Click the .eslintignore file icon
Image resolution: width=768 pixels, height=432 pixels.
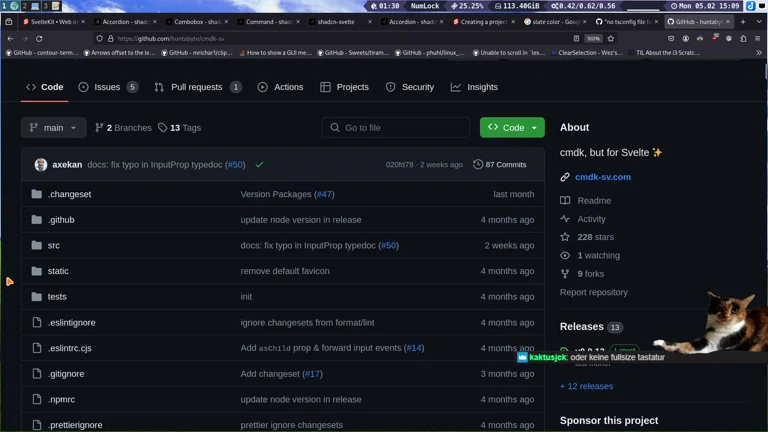[x=37, y=322]
